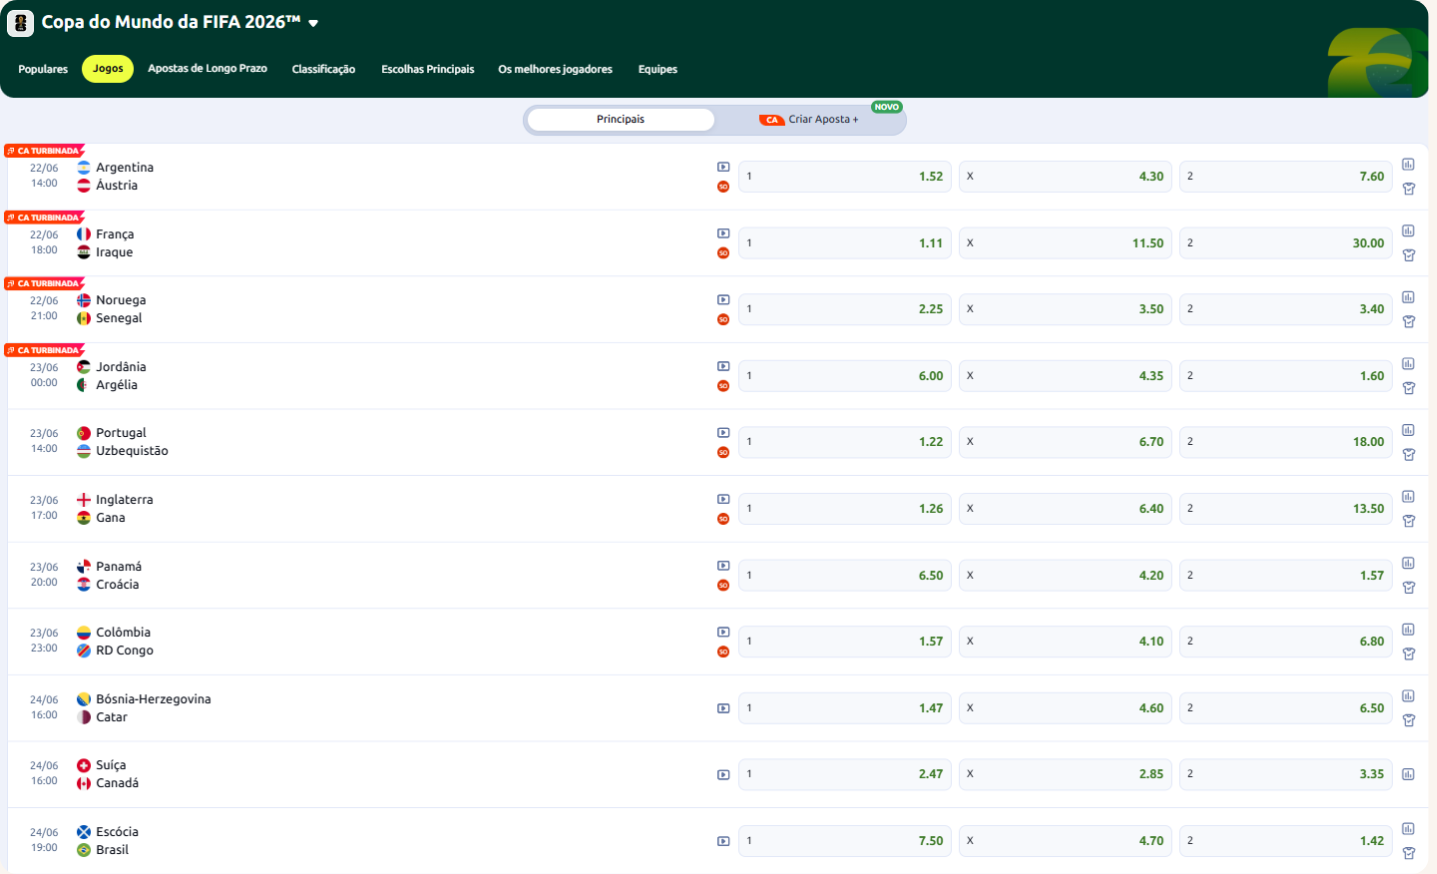Open jersey icon for Portugal vs Uzbequistão

point(1408,455)
